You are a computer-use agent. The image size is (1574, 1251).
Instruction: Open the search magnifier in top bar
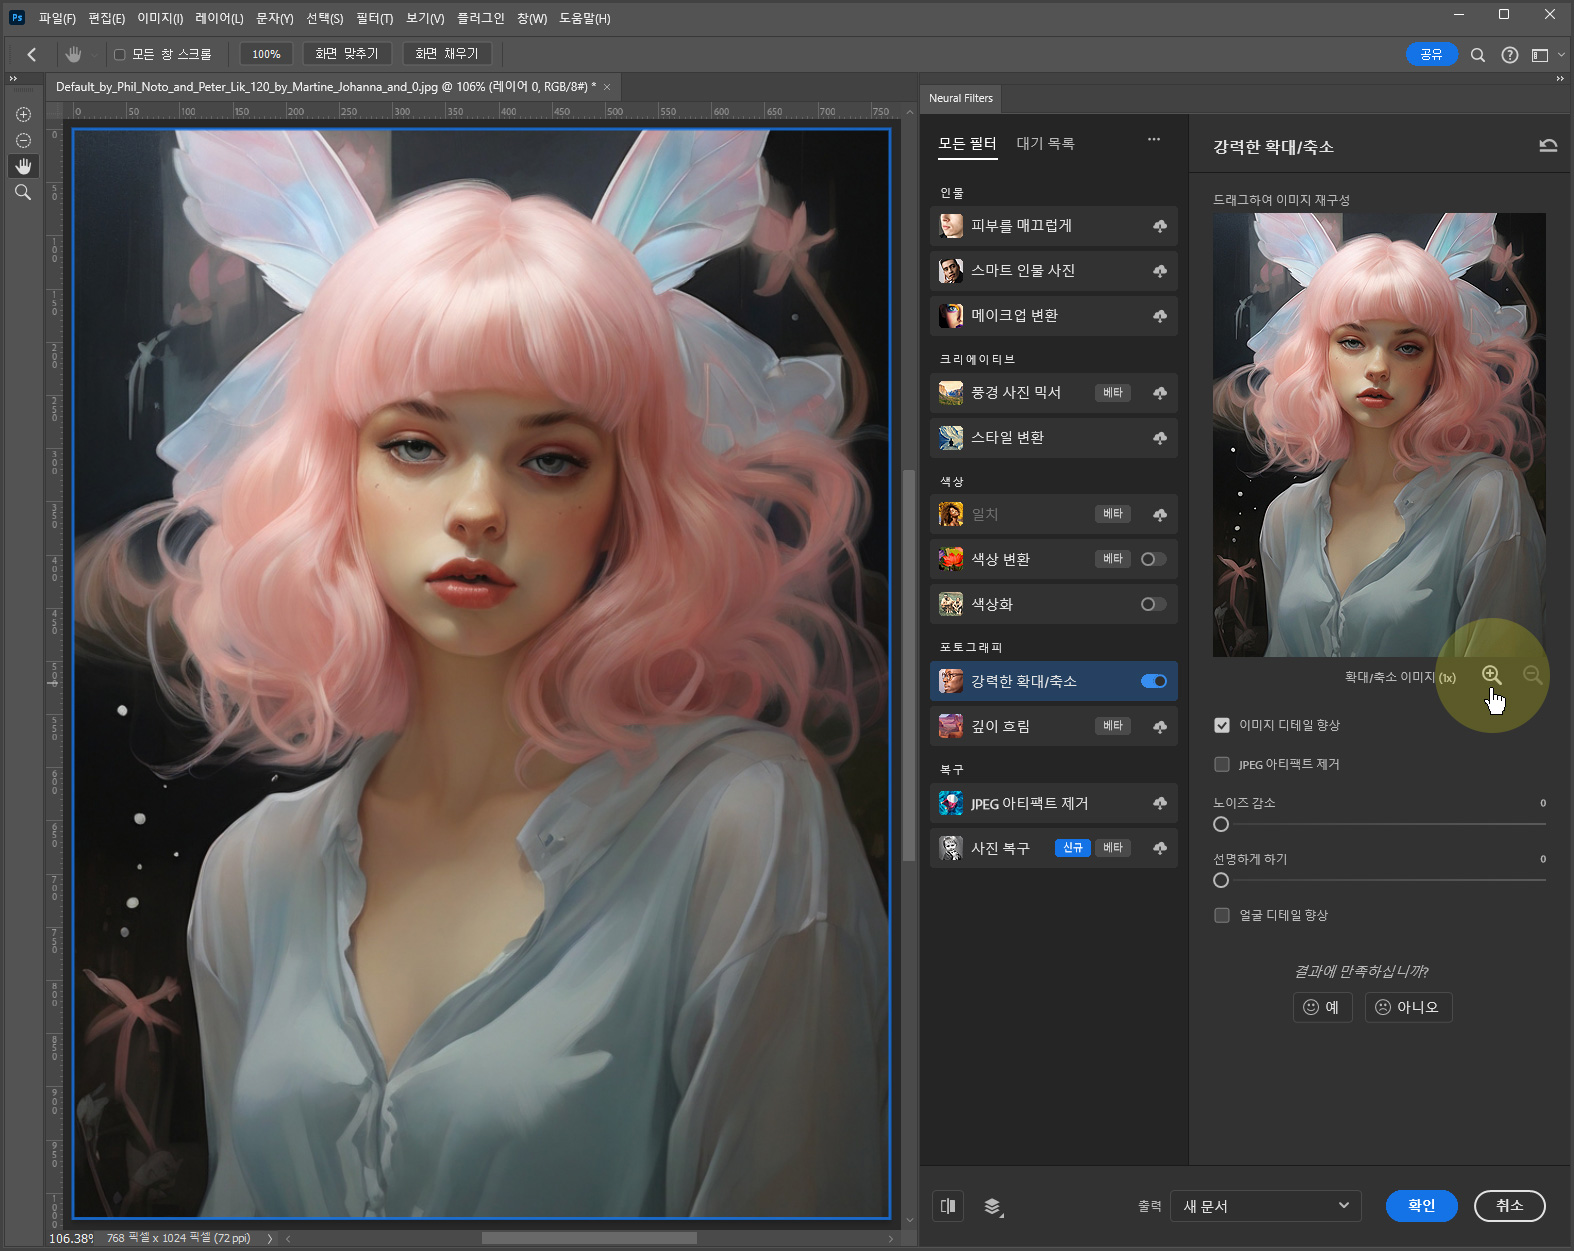tap(1477, 55)
